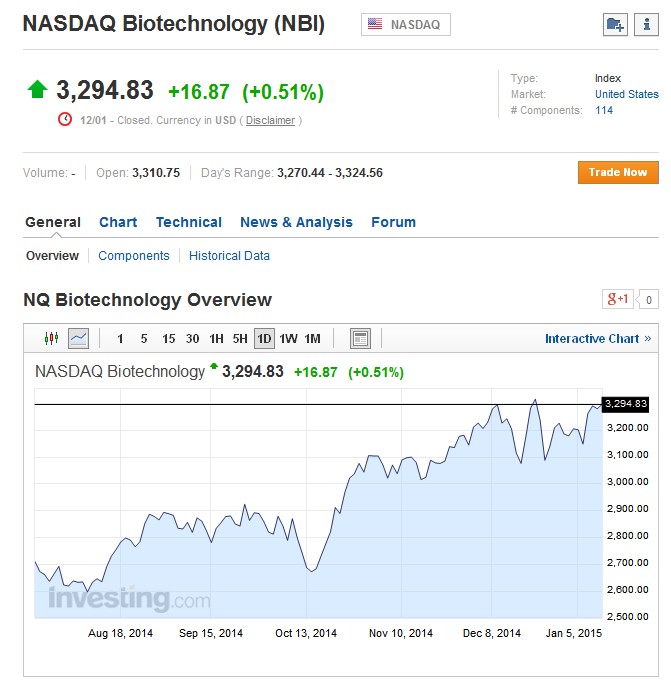Image resolution: width=671 pixels, height=683 pixels.
Task: Click the Index type value
Action: (608, 78)
